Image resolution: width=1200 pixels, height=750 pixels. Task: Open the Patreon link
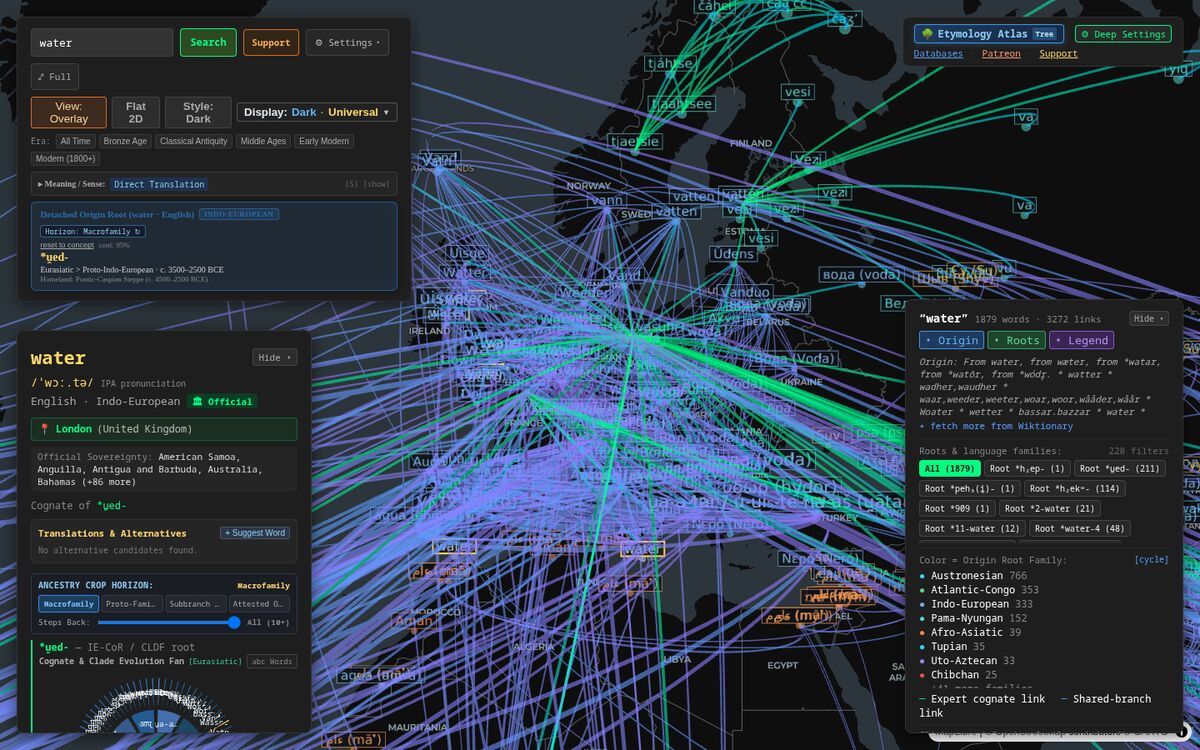click(x=1001, y=54)
